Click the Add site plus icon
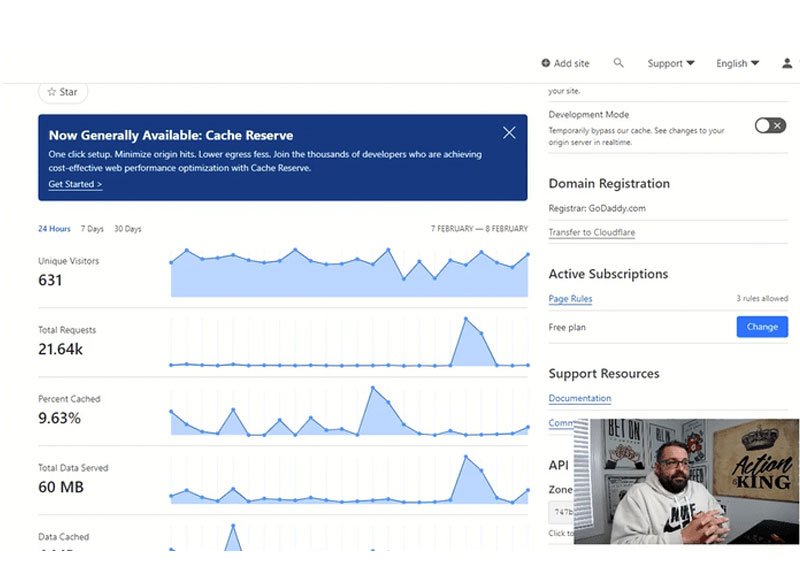The height and width of the screenshot is (572, 800). click(x=546, y=63)
